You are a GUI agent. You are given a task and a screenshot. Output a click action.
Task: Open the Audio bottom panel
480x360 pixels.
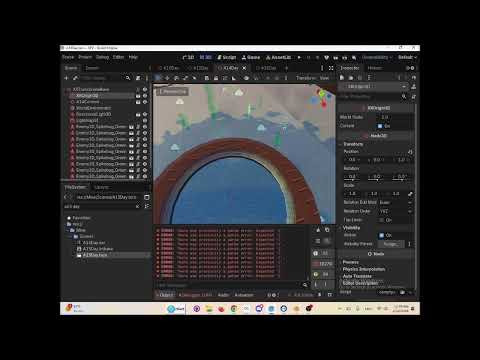pos(223,295)
